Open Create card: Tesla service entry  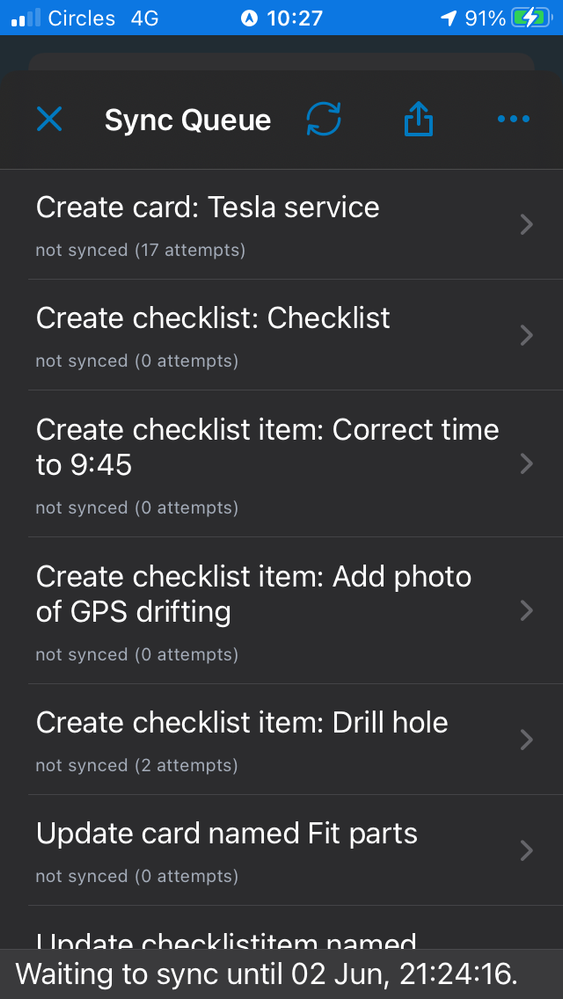[x=282, y=224]
